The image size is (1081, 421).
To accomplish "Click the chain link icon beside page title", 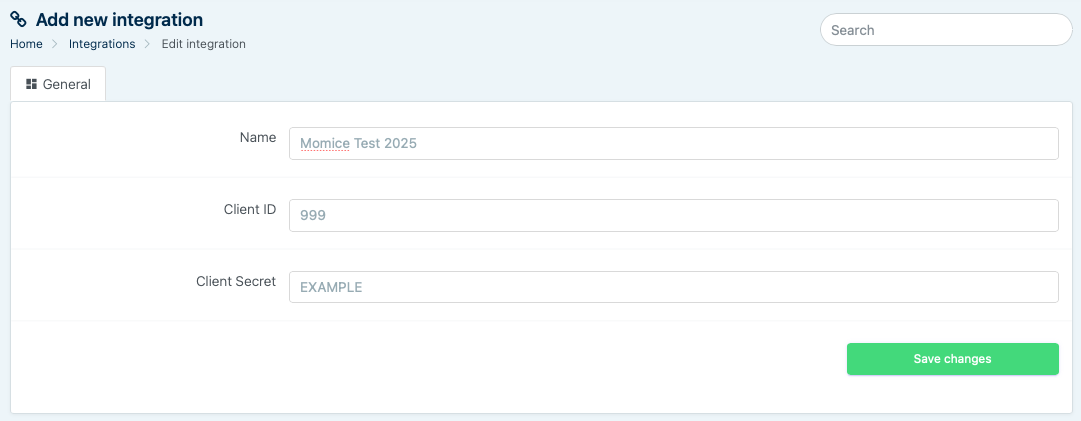I will pyautogui.click(x=18, y=20).
